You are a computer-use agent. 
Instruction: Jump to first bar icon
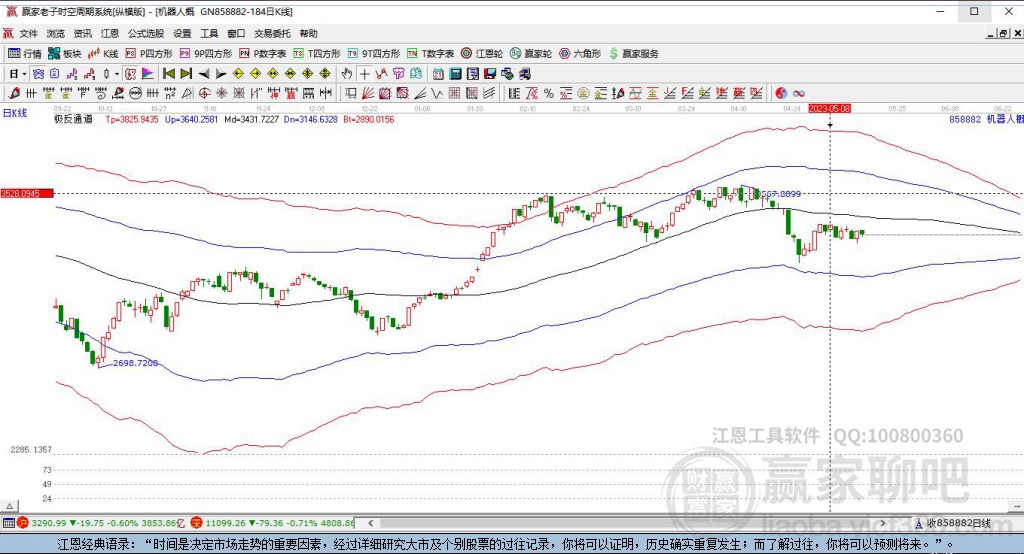click(168, 74)
